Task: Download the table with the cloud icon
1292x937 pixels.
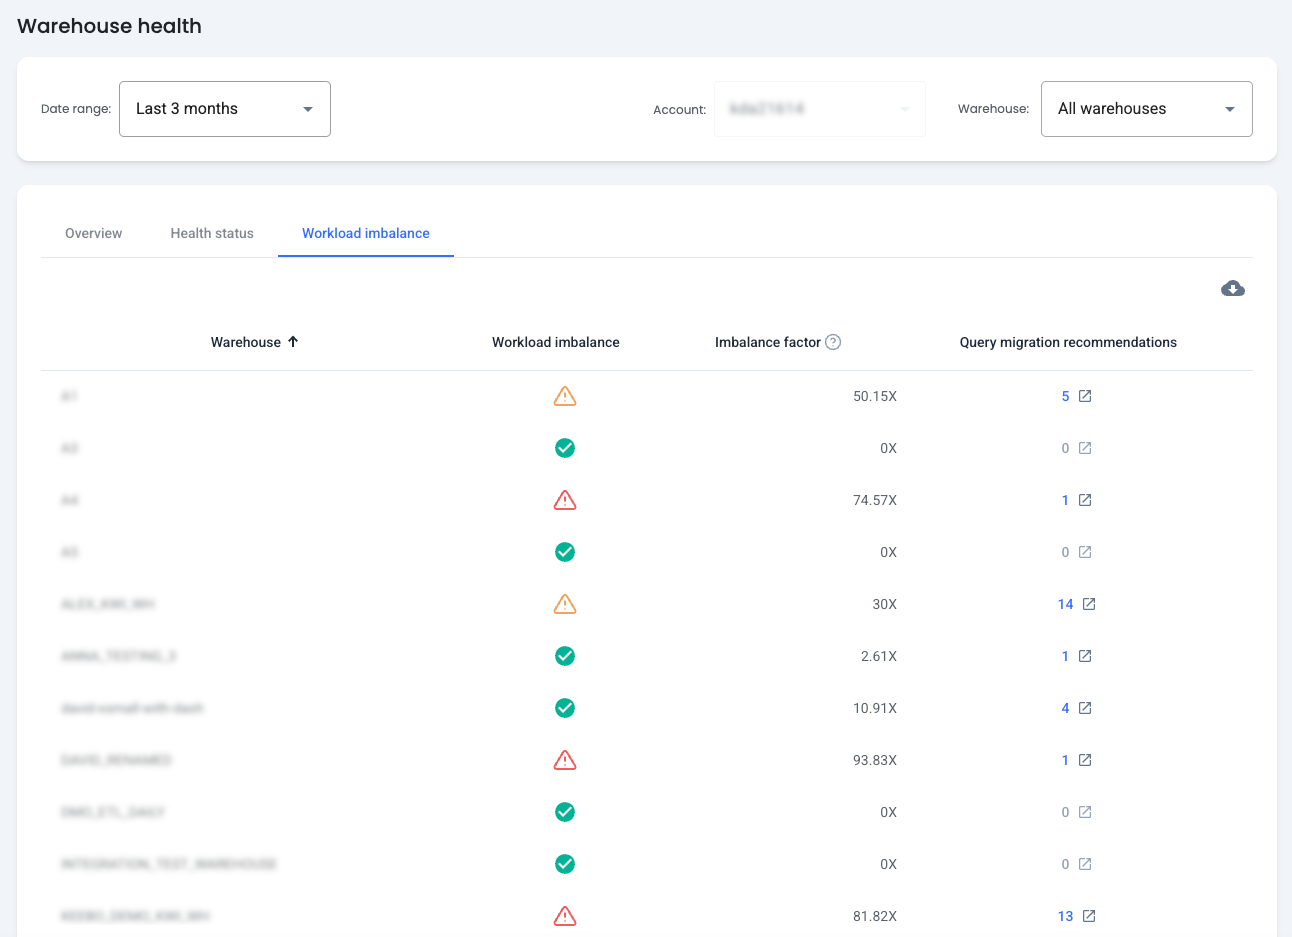Action: coord(1233,289)
